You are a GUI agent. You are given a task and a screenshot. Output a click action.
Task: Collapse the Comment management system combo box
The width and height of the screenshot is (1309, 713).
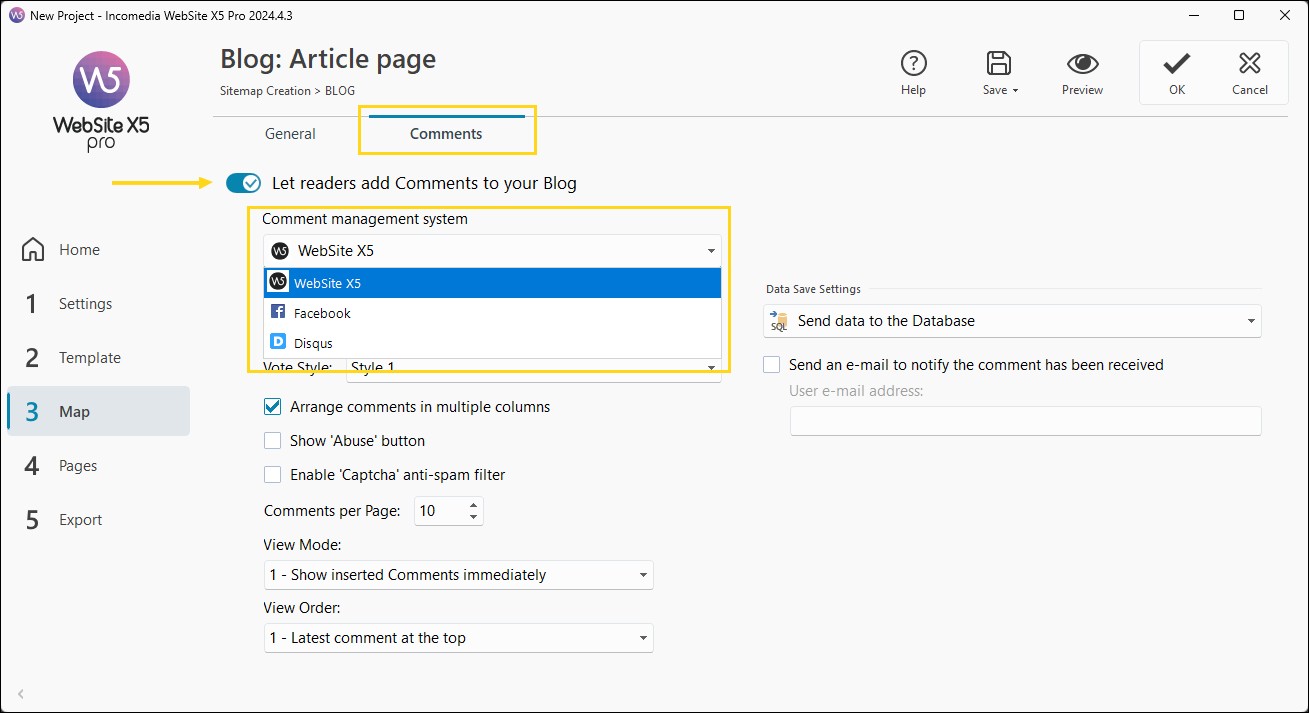click(492, 251)
